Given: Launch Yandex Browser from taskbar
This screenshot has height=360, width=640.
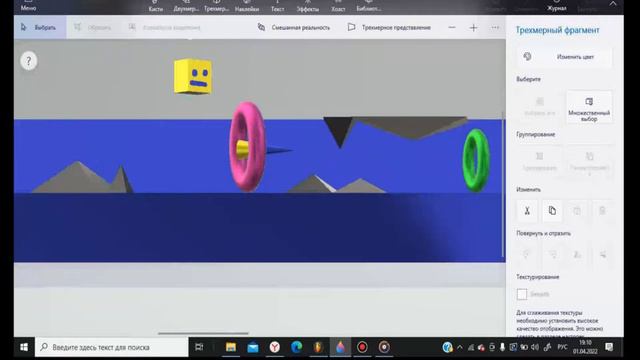Looking at the screenshot, I should (x=275, y=347).
